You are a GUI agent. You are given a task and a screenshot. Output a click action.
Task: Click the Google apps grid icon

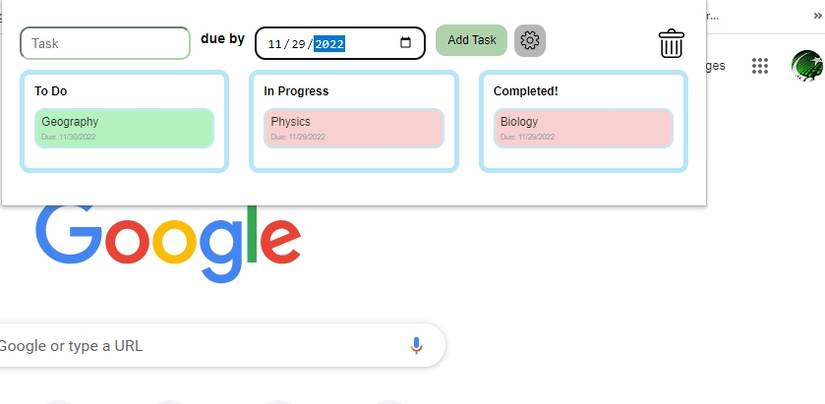tap(760, 66)
